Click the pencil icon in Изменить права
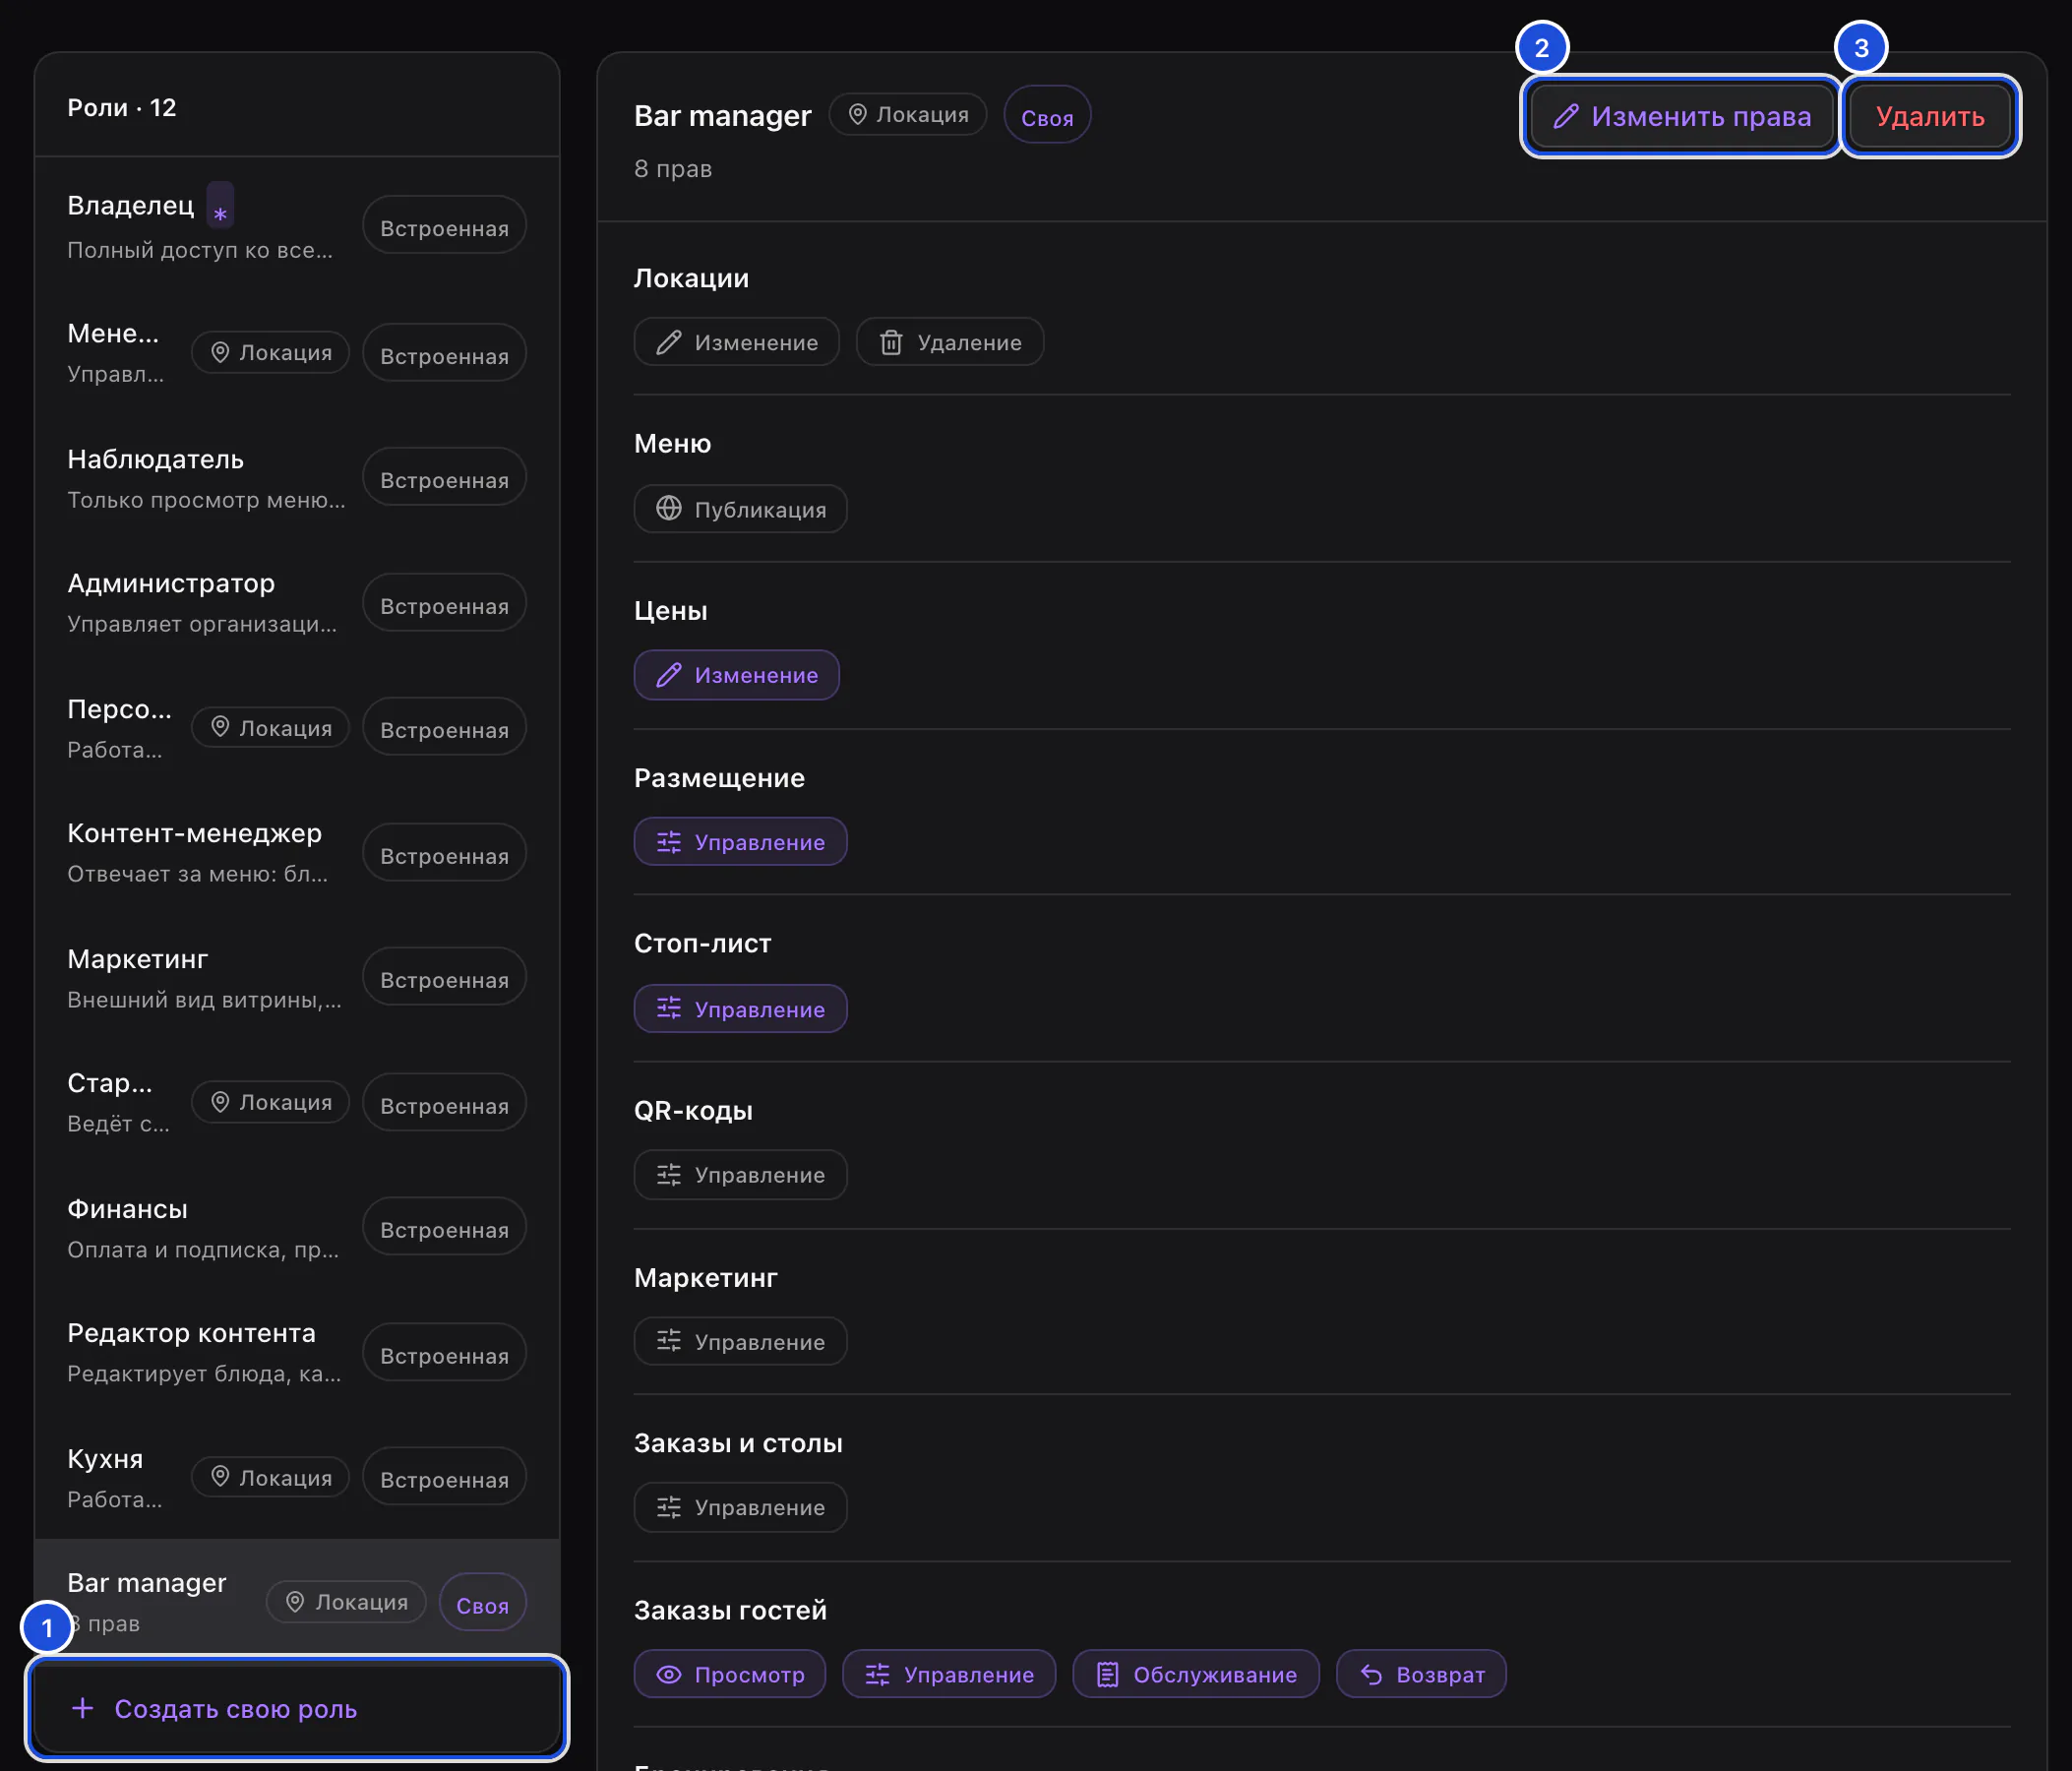 coord(1566,117)
